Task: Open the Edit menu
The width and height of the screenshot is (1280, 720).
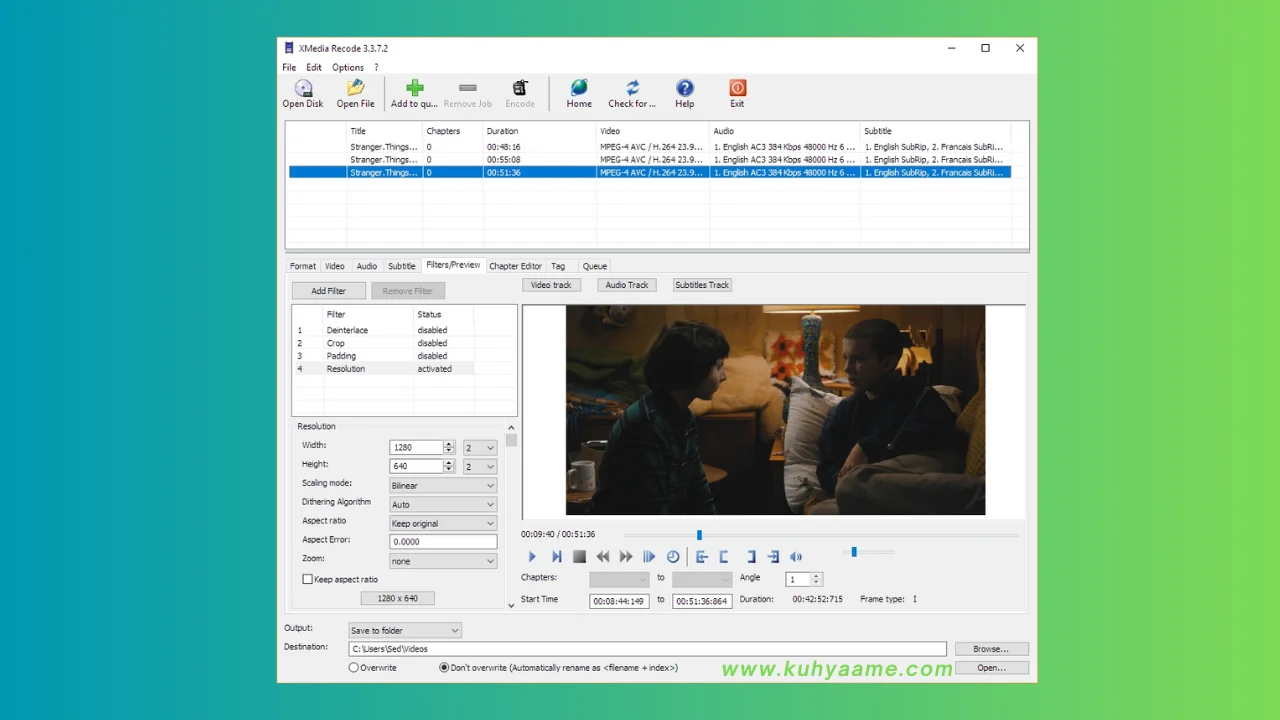Action: coord(314,67)
